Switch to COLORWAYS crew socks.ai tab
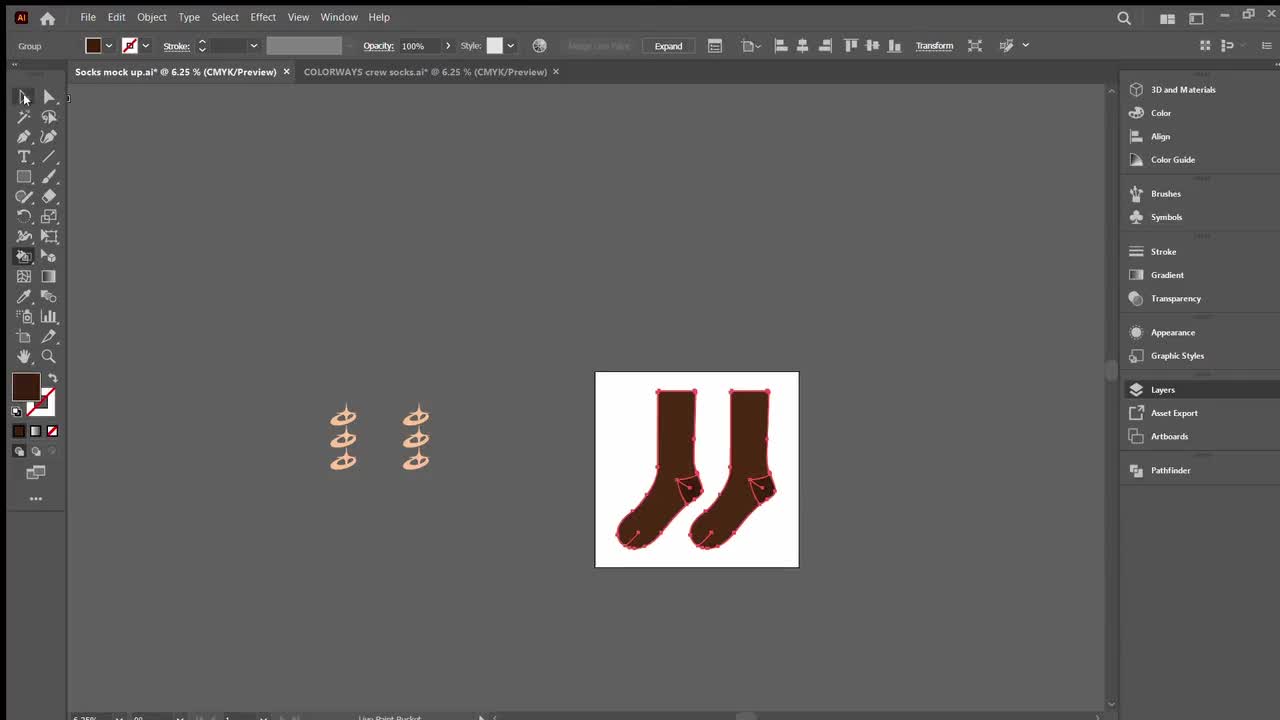The image size is (1280, 720). pos(425,72)
